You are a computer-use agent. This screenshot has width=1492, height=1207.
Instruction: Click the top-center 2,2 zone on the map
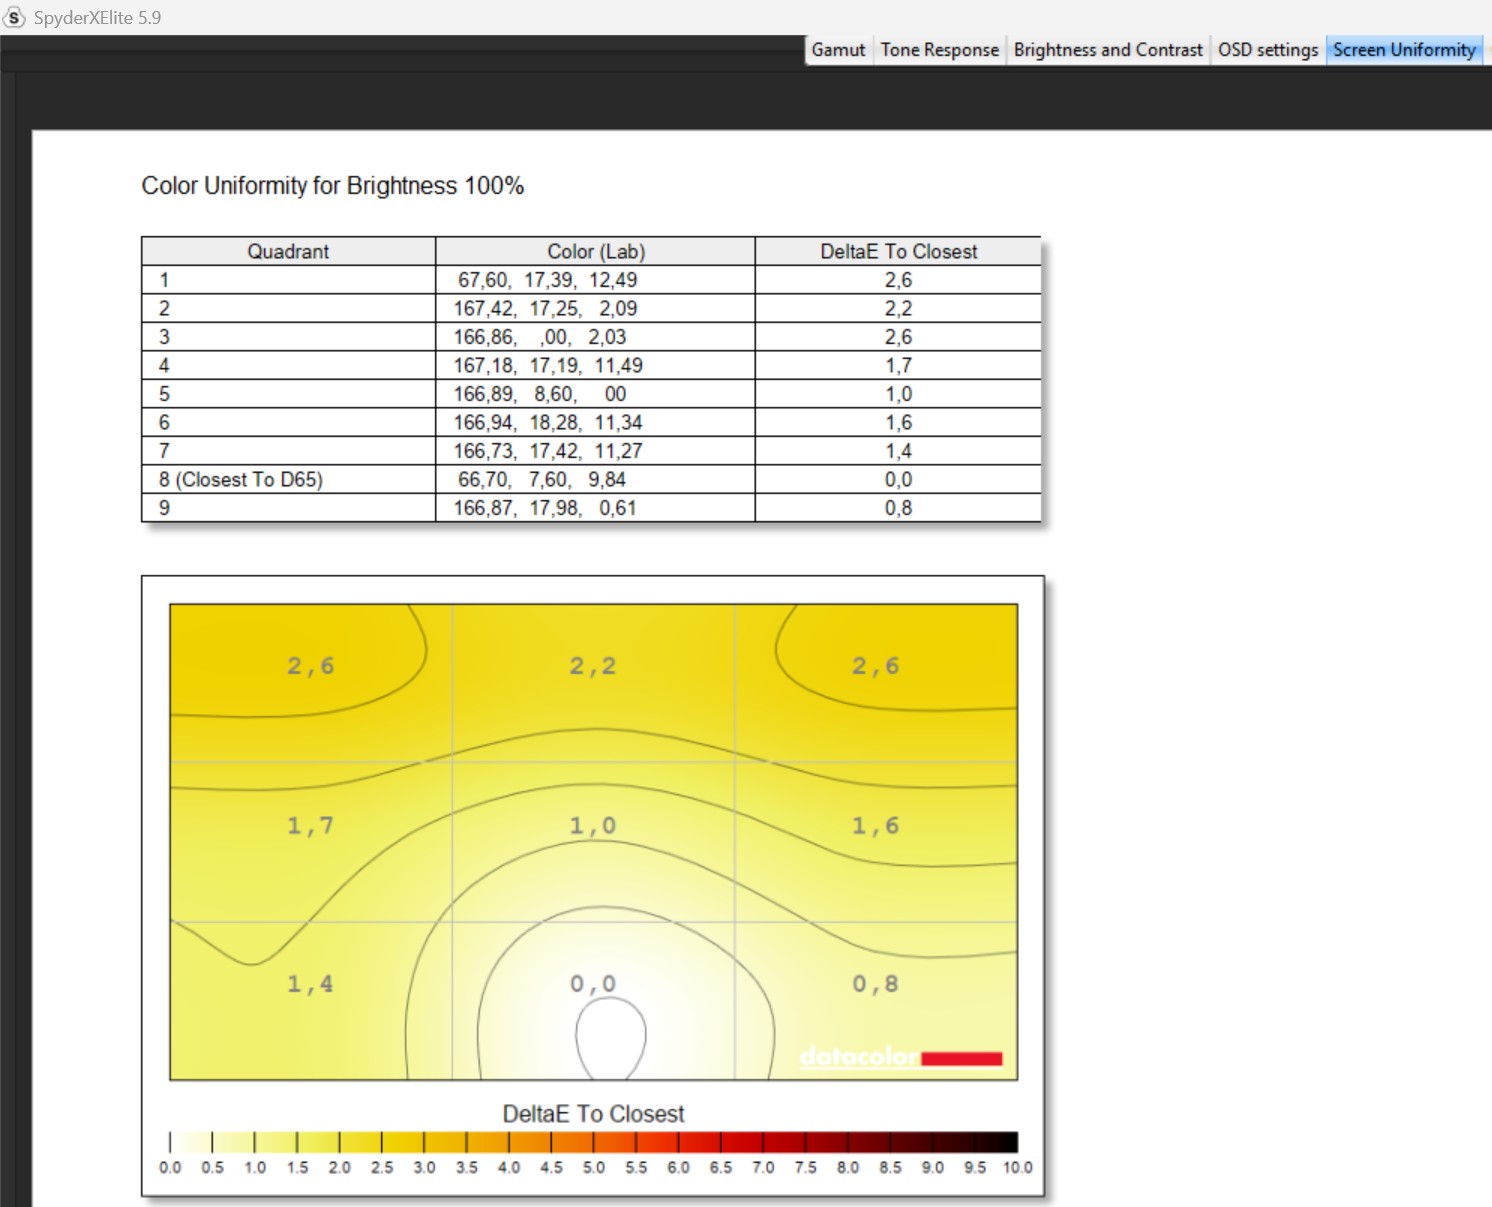point(593,666)
